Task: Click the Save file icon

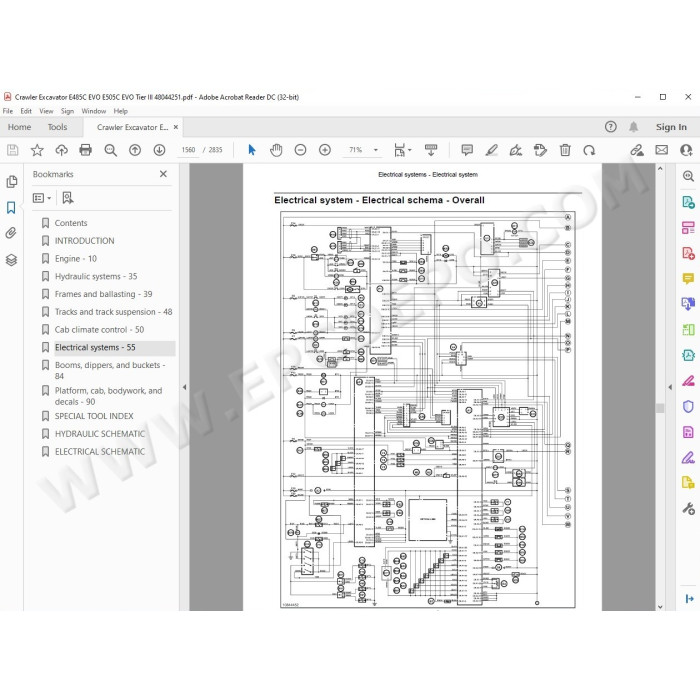Action: [12, 150]
